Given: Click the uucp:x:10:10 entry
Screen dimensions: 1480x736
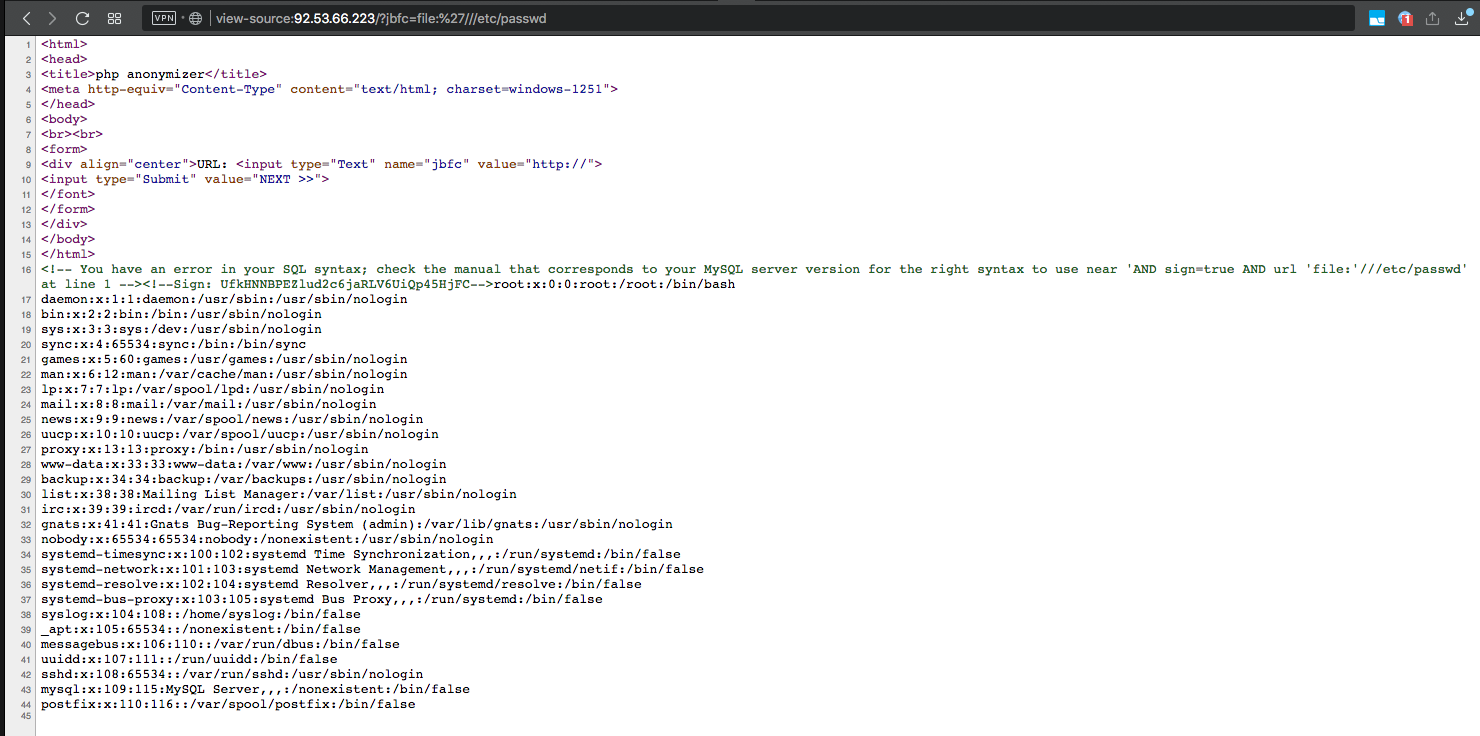Looking at the screenshot, I should point(240,434).
